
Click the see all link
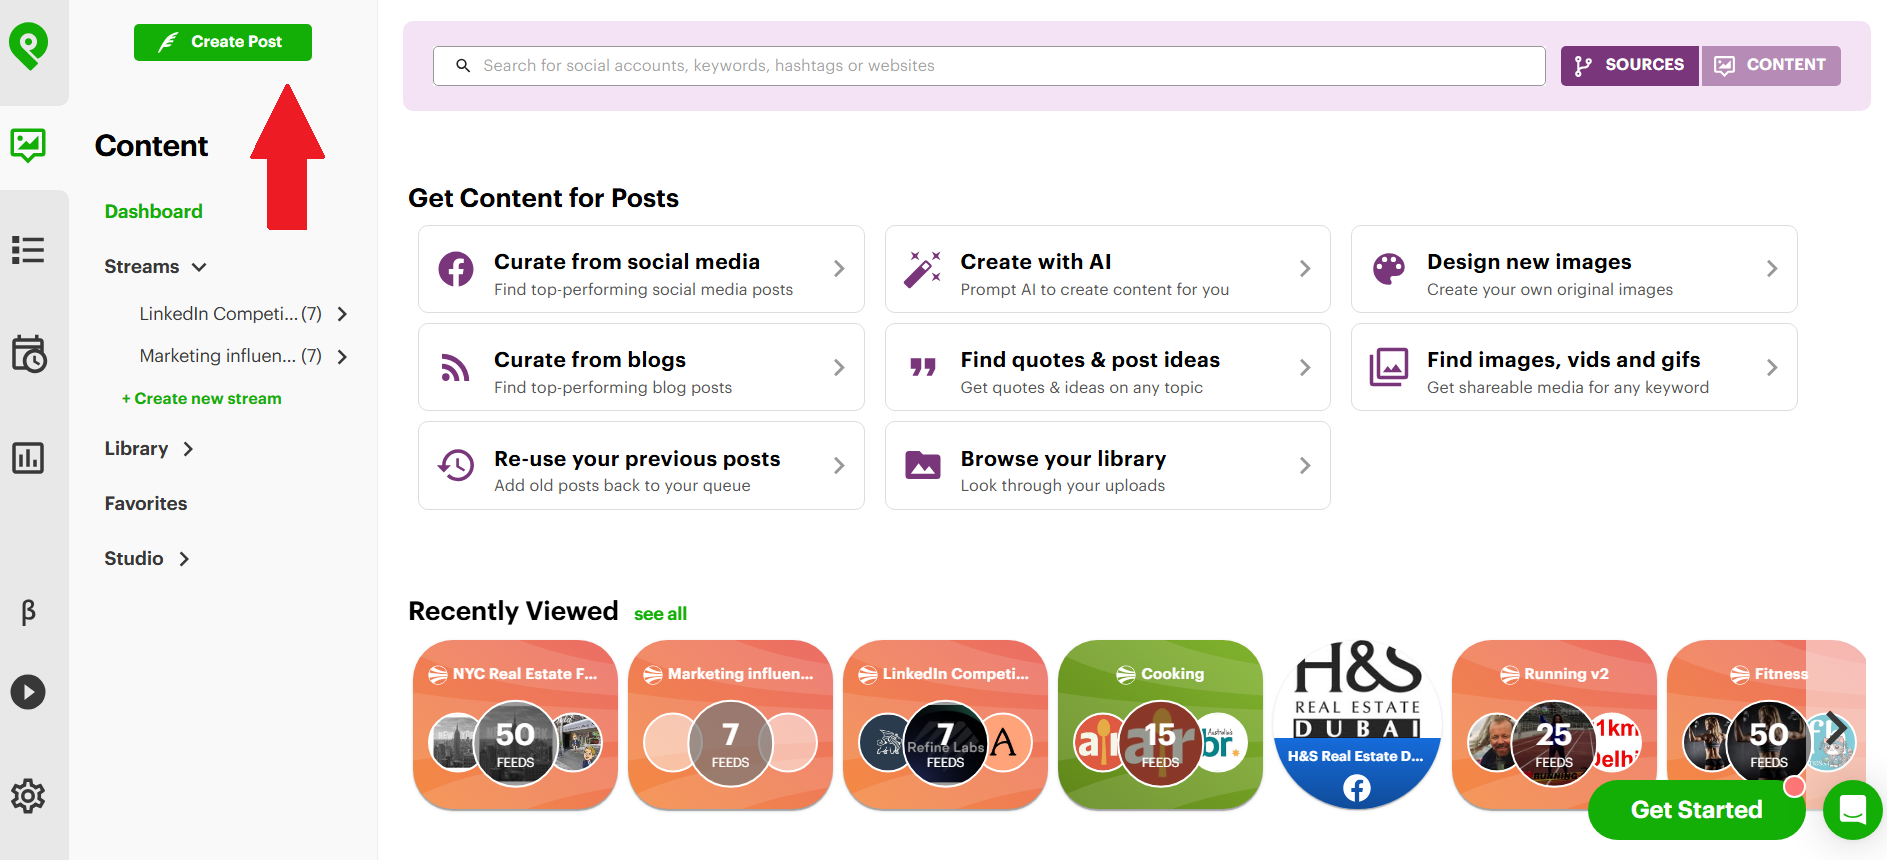(x=660, y=614)
